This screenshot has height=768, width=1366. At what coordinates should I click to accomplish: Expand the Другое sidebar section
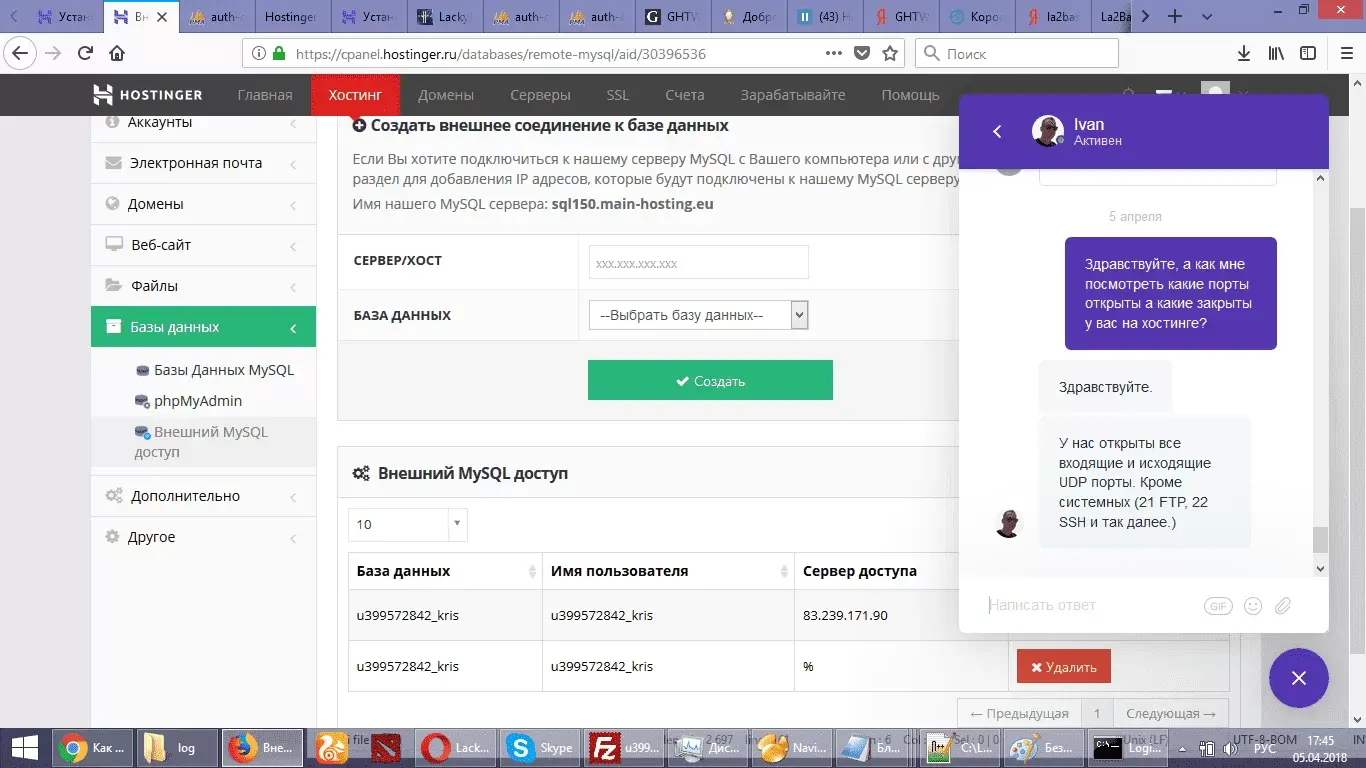click(203, 537)
